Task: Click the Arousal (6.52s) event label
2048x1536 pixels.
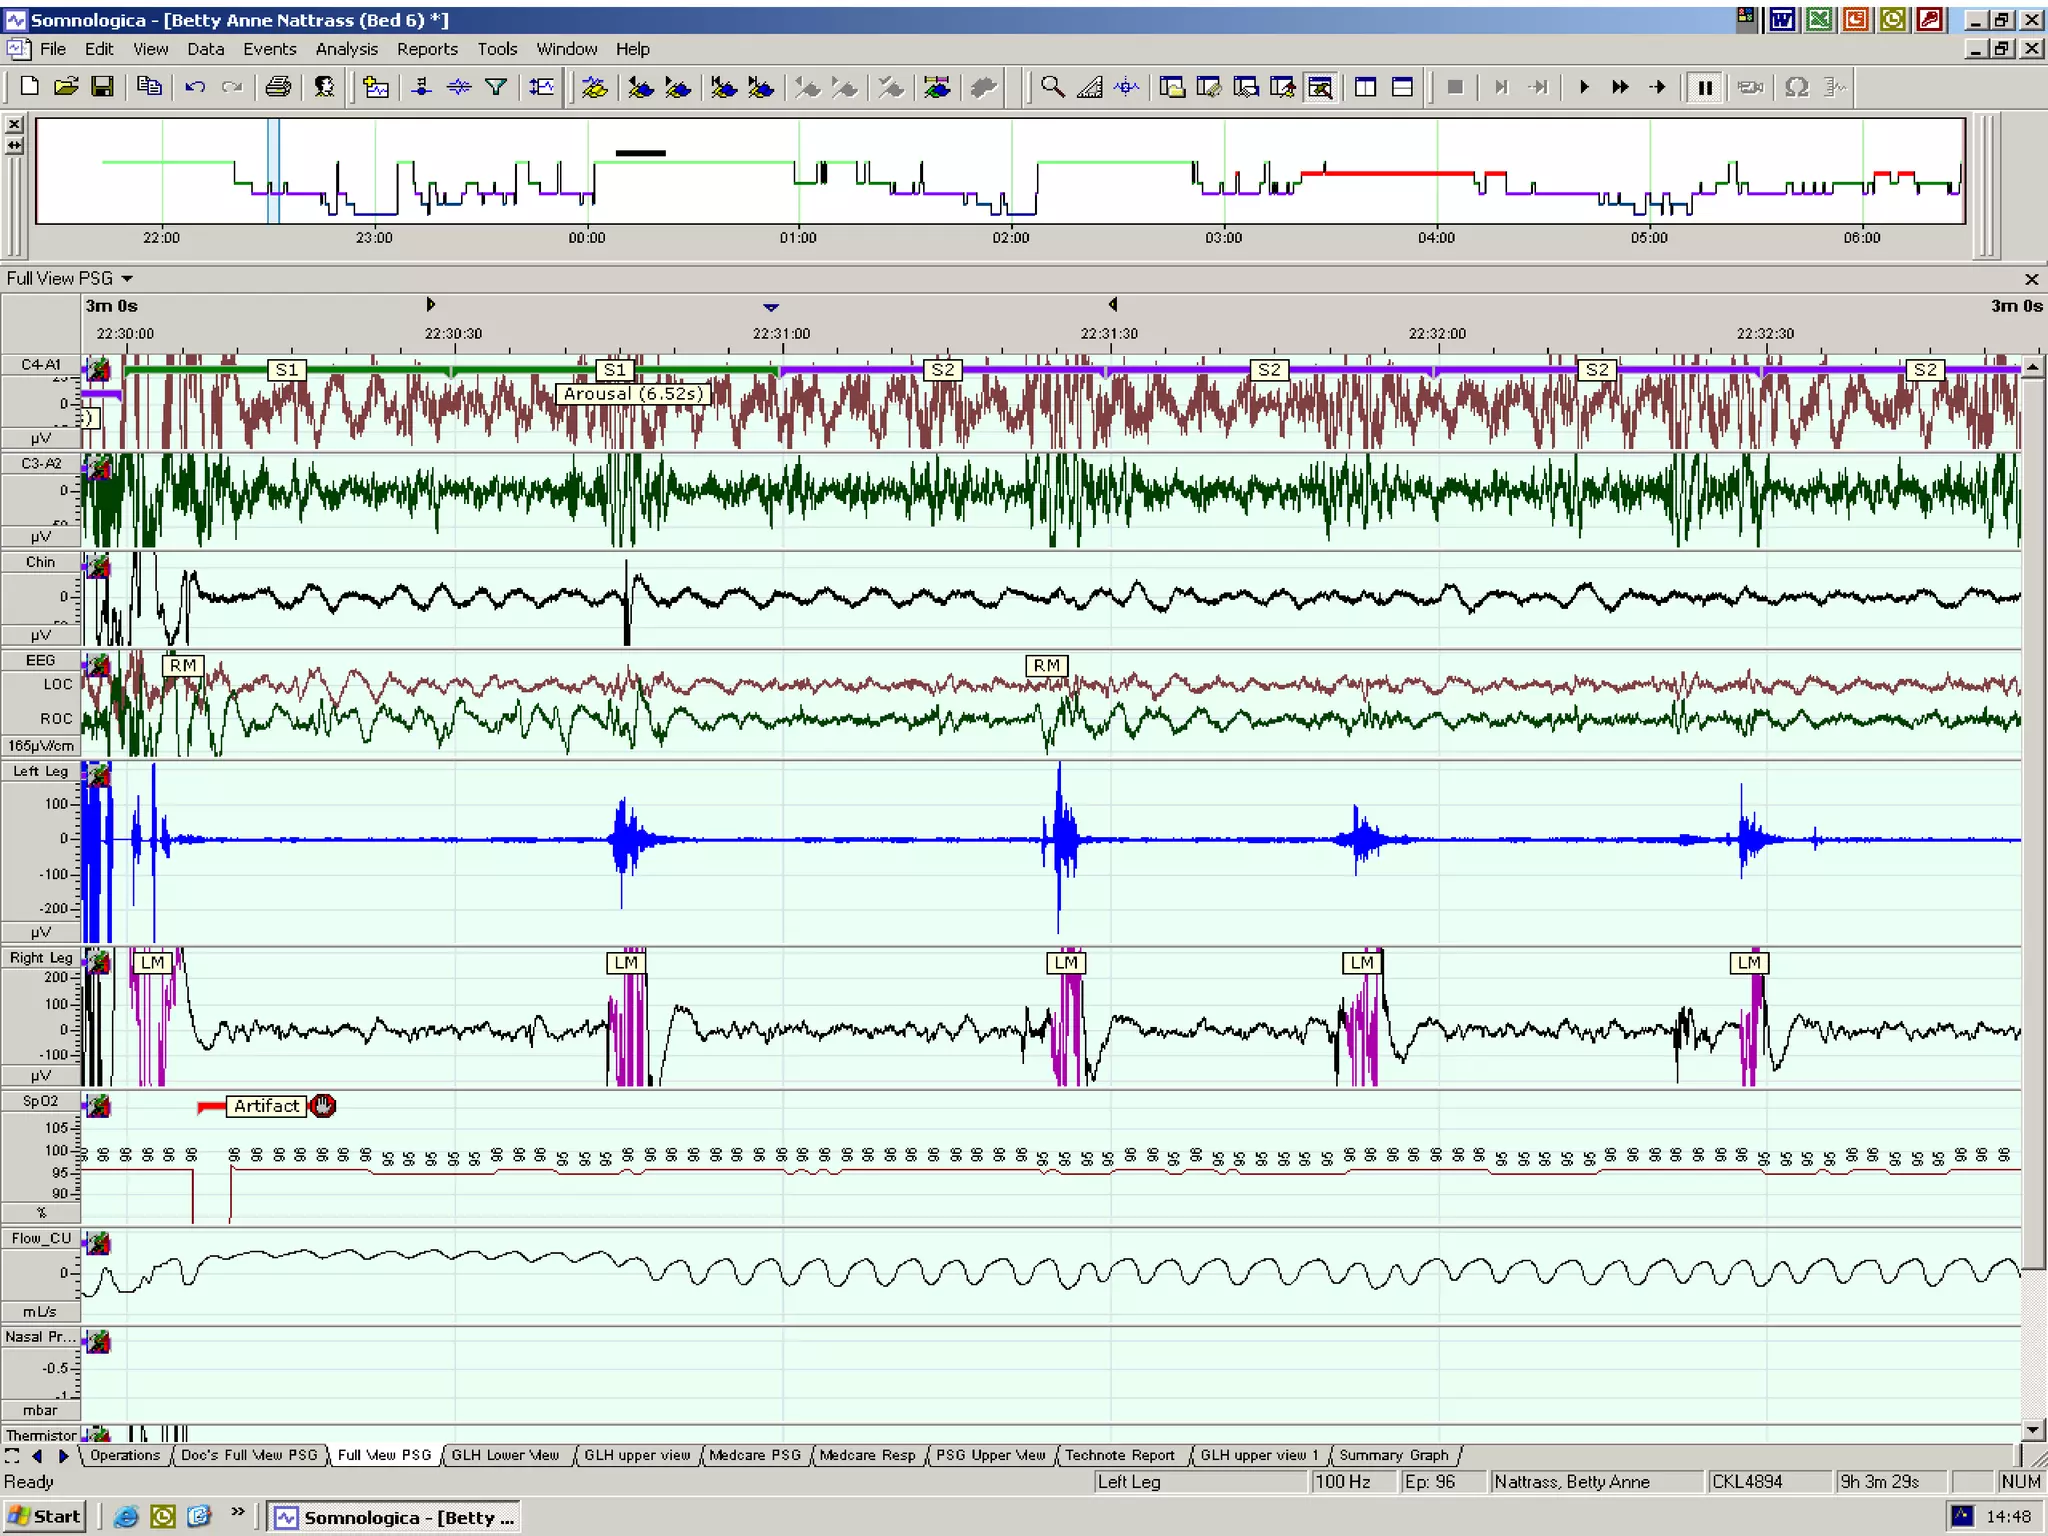Action: [x=632, y=394]
